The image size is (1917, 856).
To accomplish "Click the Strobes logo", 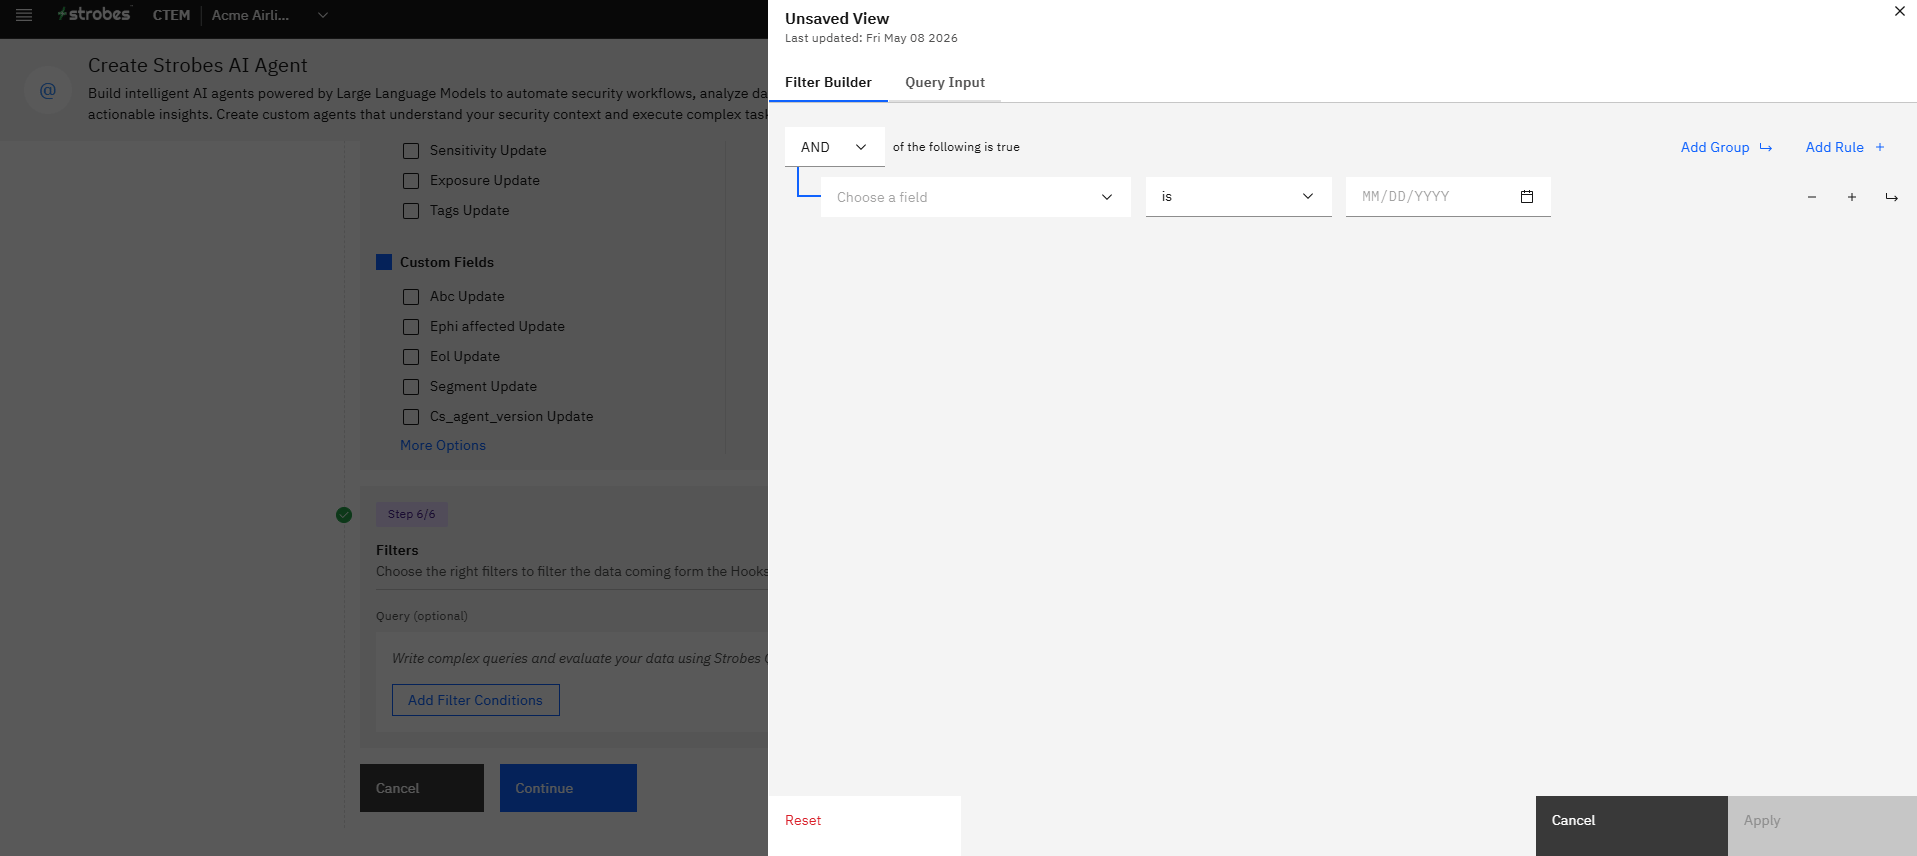I will (94, 14).
